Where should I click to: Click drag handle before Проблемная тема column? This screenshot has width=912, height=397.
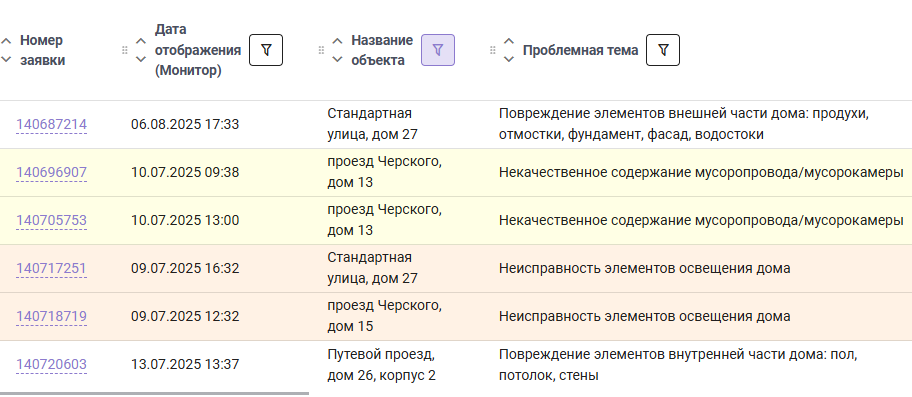493,50
